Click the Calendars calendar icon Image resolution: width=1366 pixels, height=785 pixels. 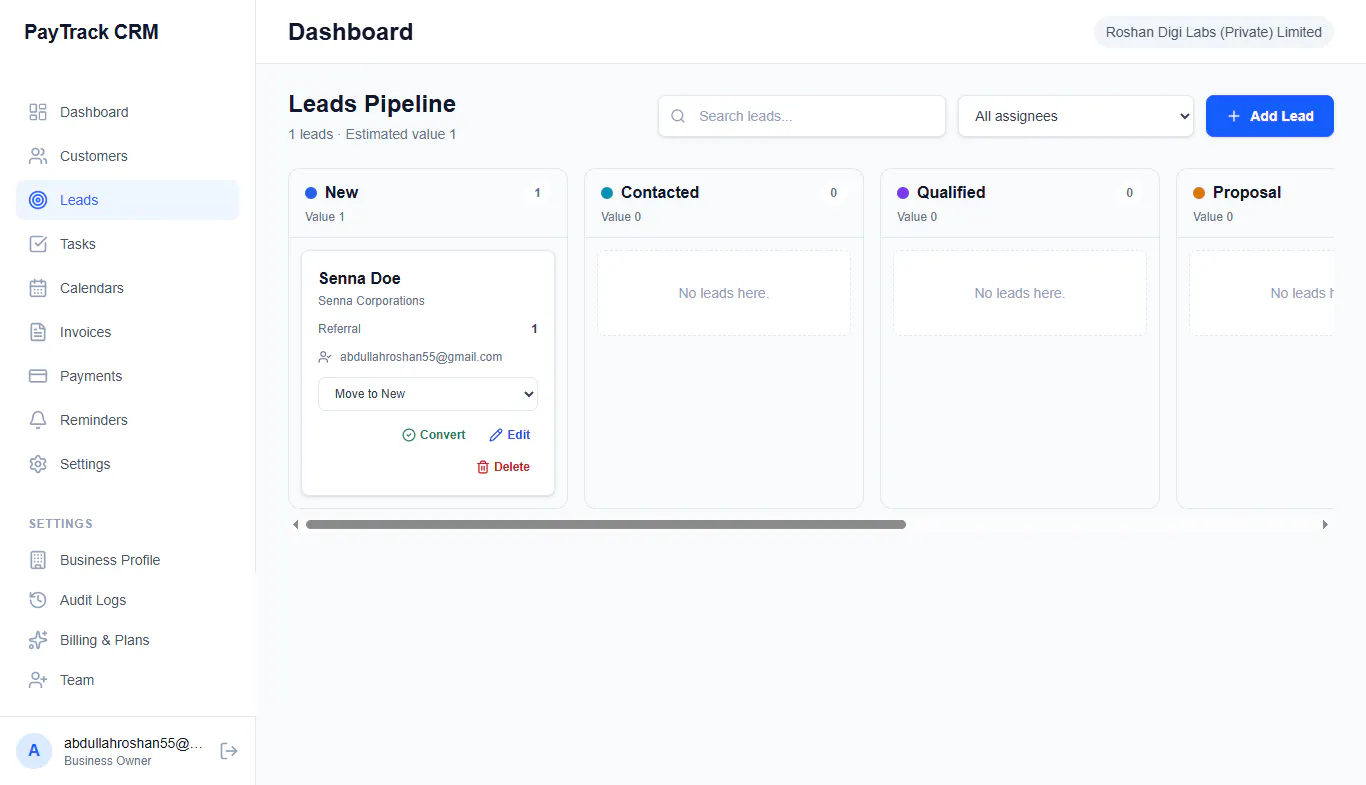click(38, 288)
